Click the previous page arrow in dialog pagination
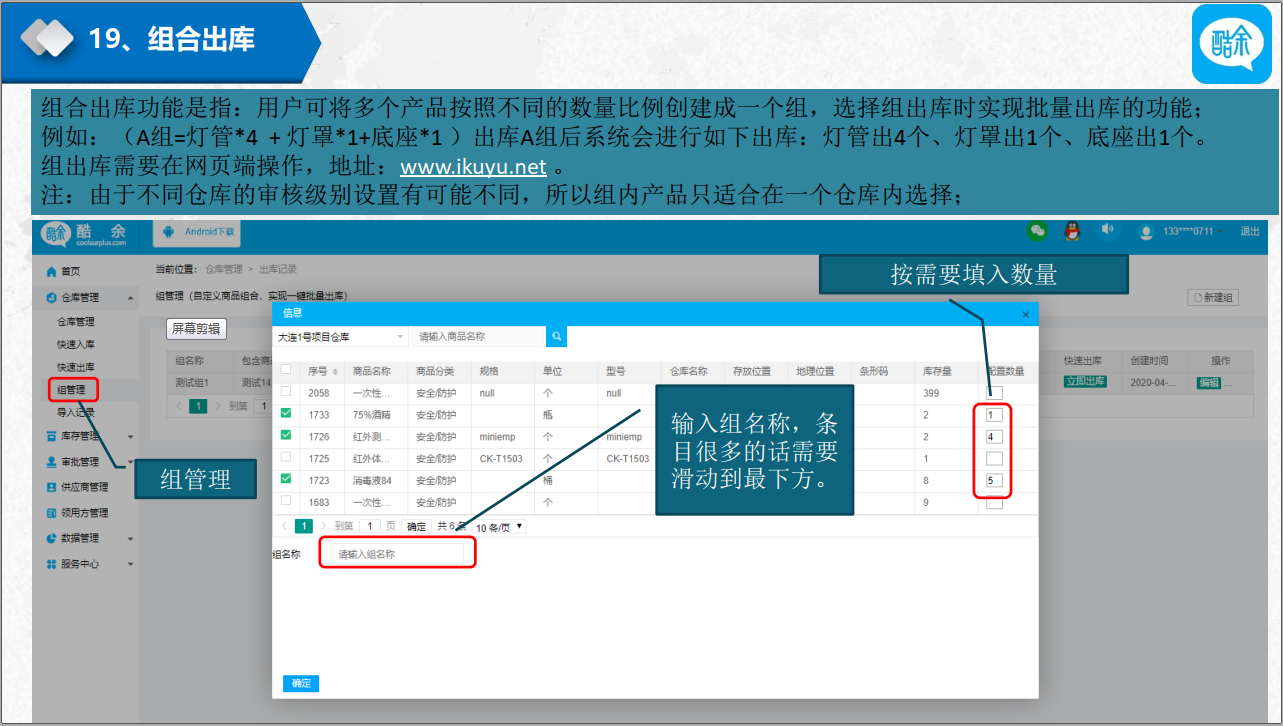 [x=284, y=526]
